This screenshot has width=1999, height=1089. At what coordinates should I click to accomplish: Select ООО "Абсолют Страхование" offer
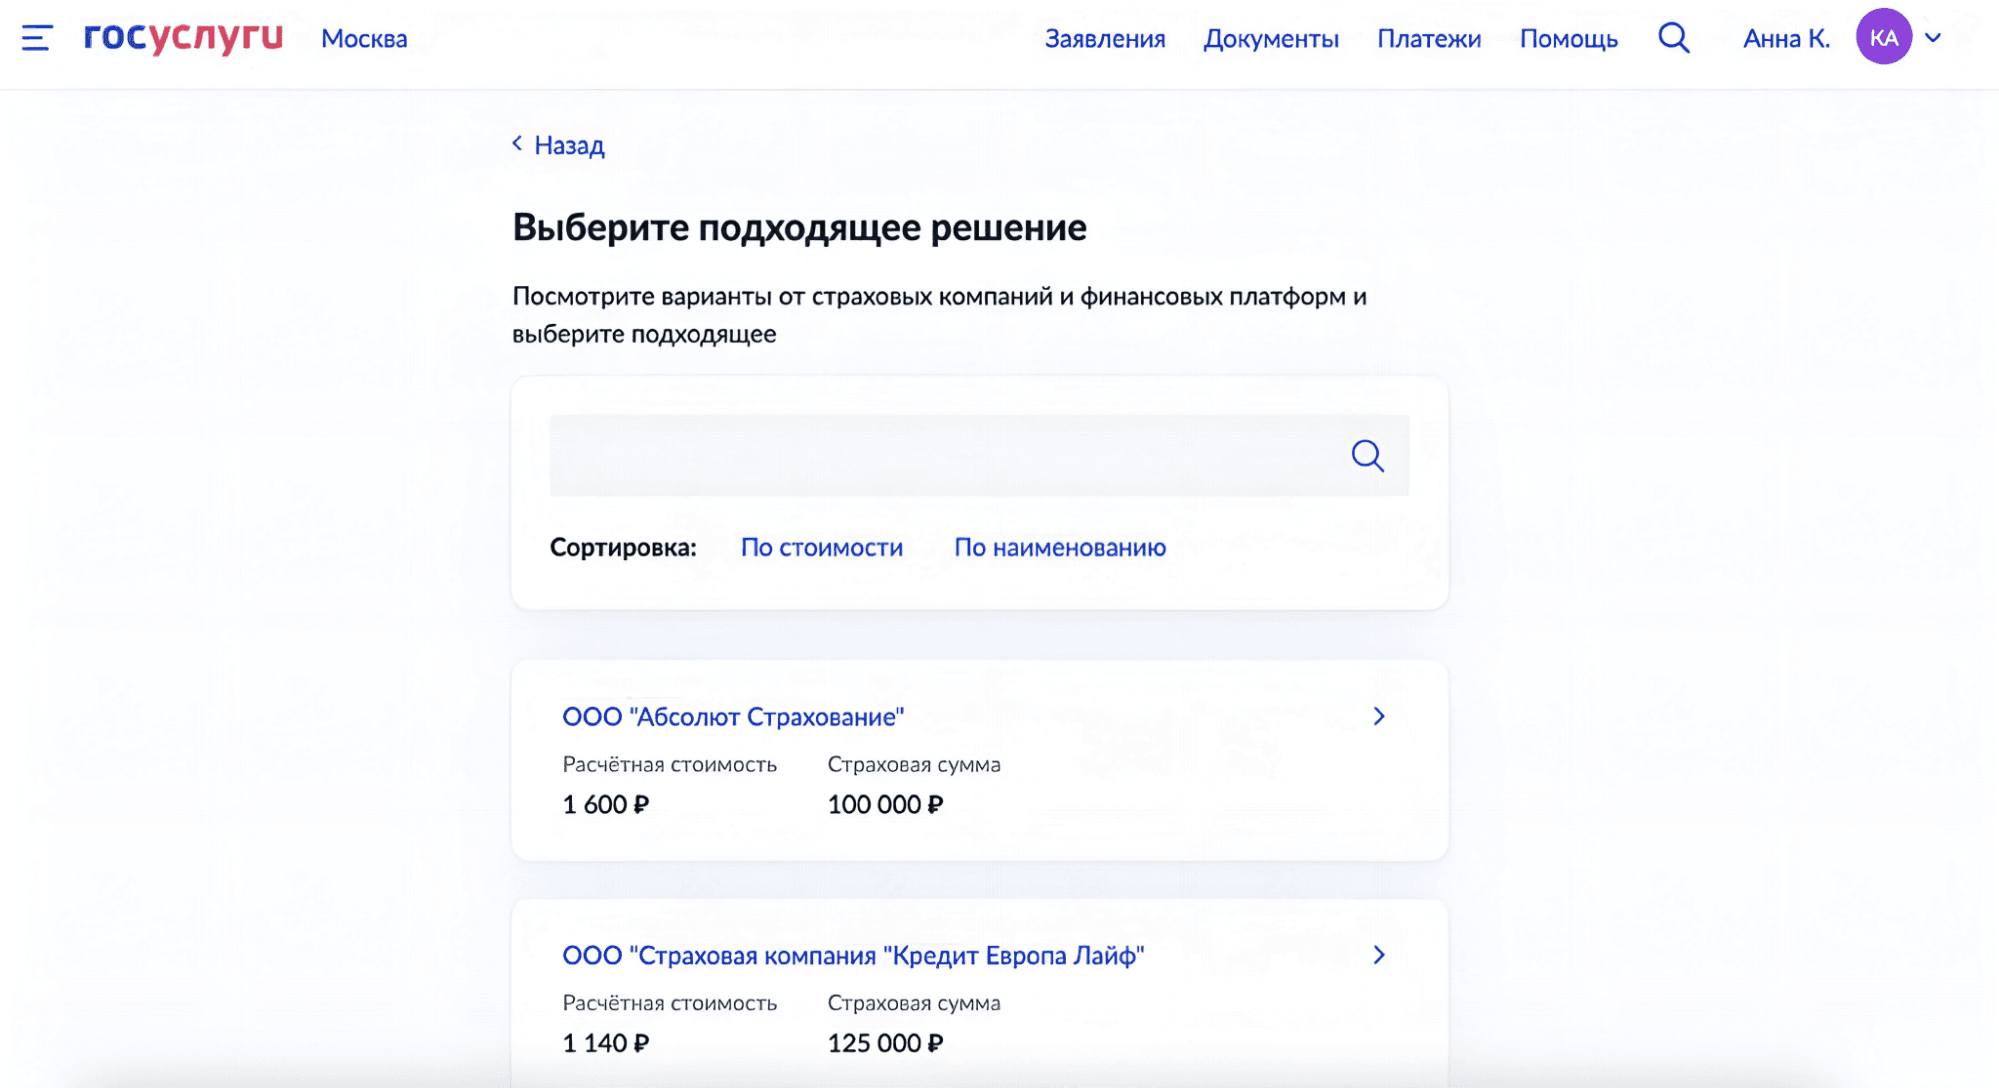733,717
